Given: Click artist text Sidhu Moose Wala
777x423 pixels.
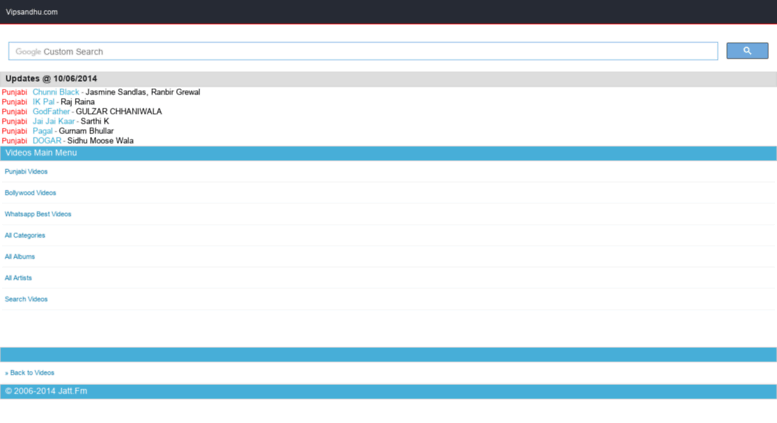Looking at the screenshot, I should click(x=100, y=141).
